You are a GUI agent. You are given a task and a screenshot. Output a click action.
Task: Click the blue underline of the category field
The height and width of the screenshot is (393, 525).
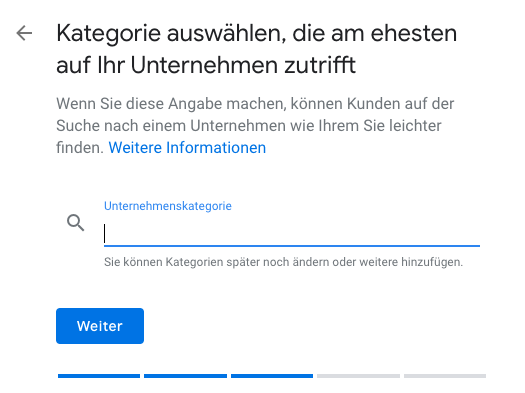point(292,246)
